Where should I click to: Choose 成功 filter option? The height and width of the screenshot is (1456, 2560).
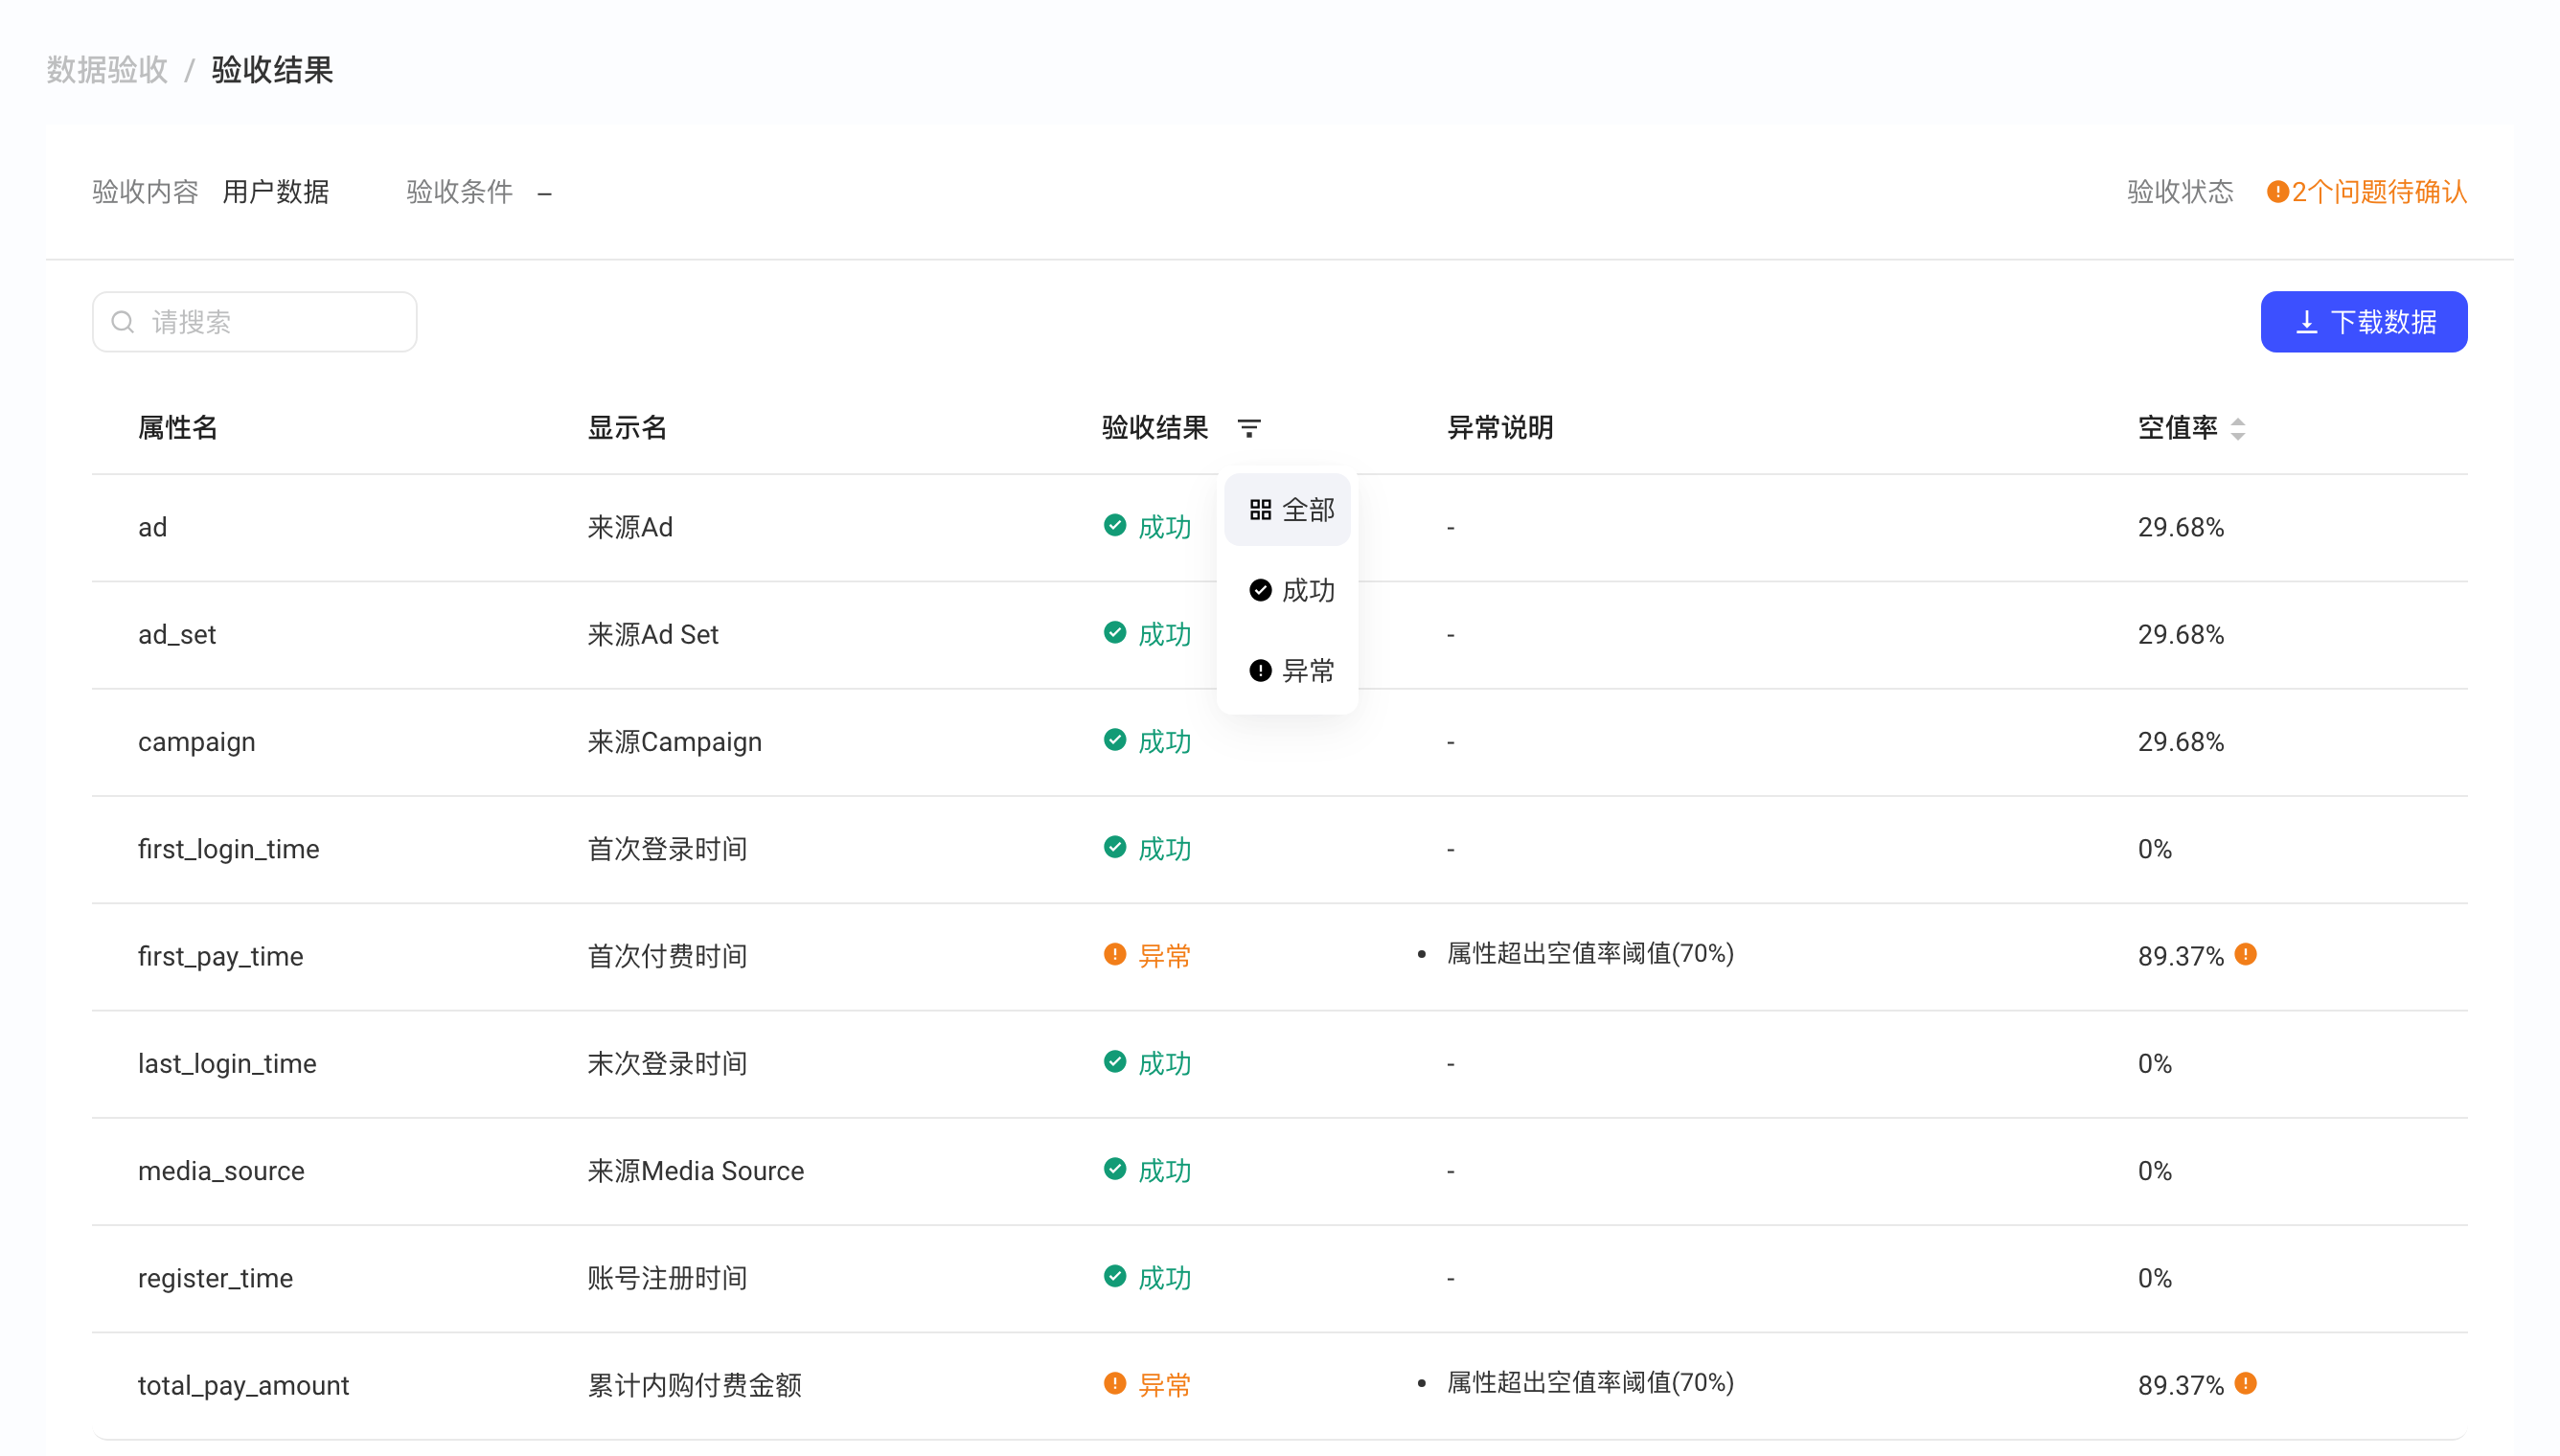[x=1287, y=590]
